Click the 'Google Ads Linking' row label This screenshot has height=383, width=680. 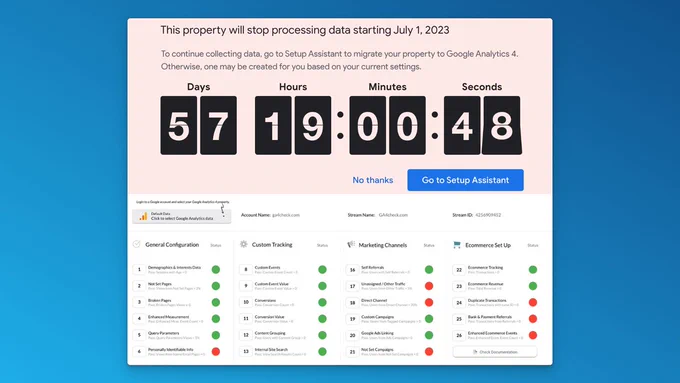[377, 333]
